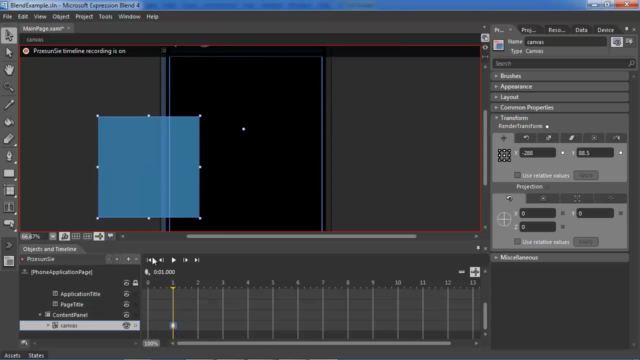The height and width of the screenshot is (360, 640).
Task: Play the PrzesunSie storyboard
Action: tap(173, 260)
